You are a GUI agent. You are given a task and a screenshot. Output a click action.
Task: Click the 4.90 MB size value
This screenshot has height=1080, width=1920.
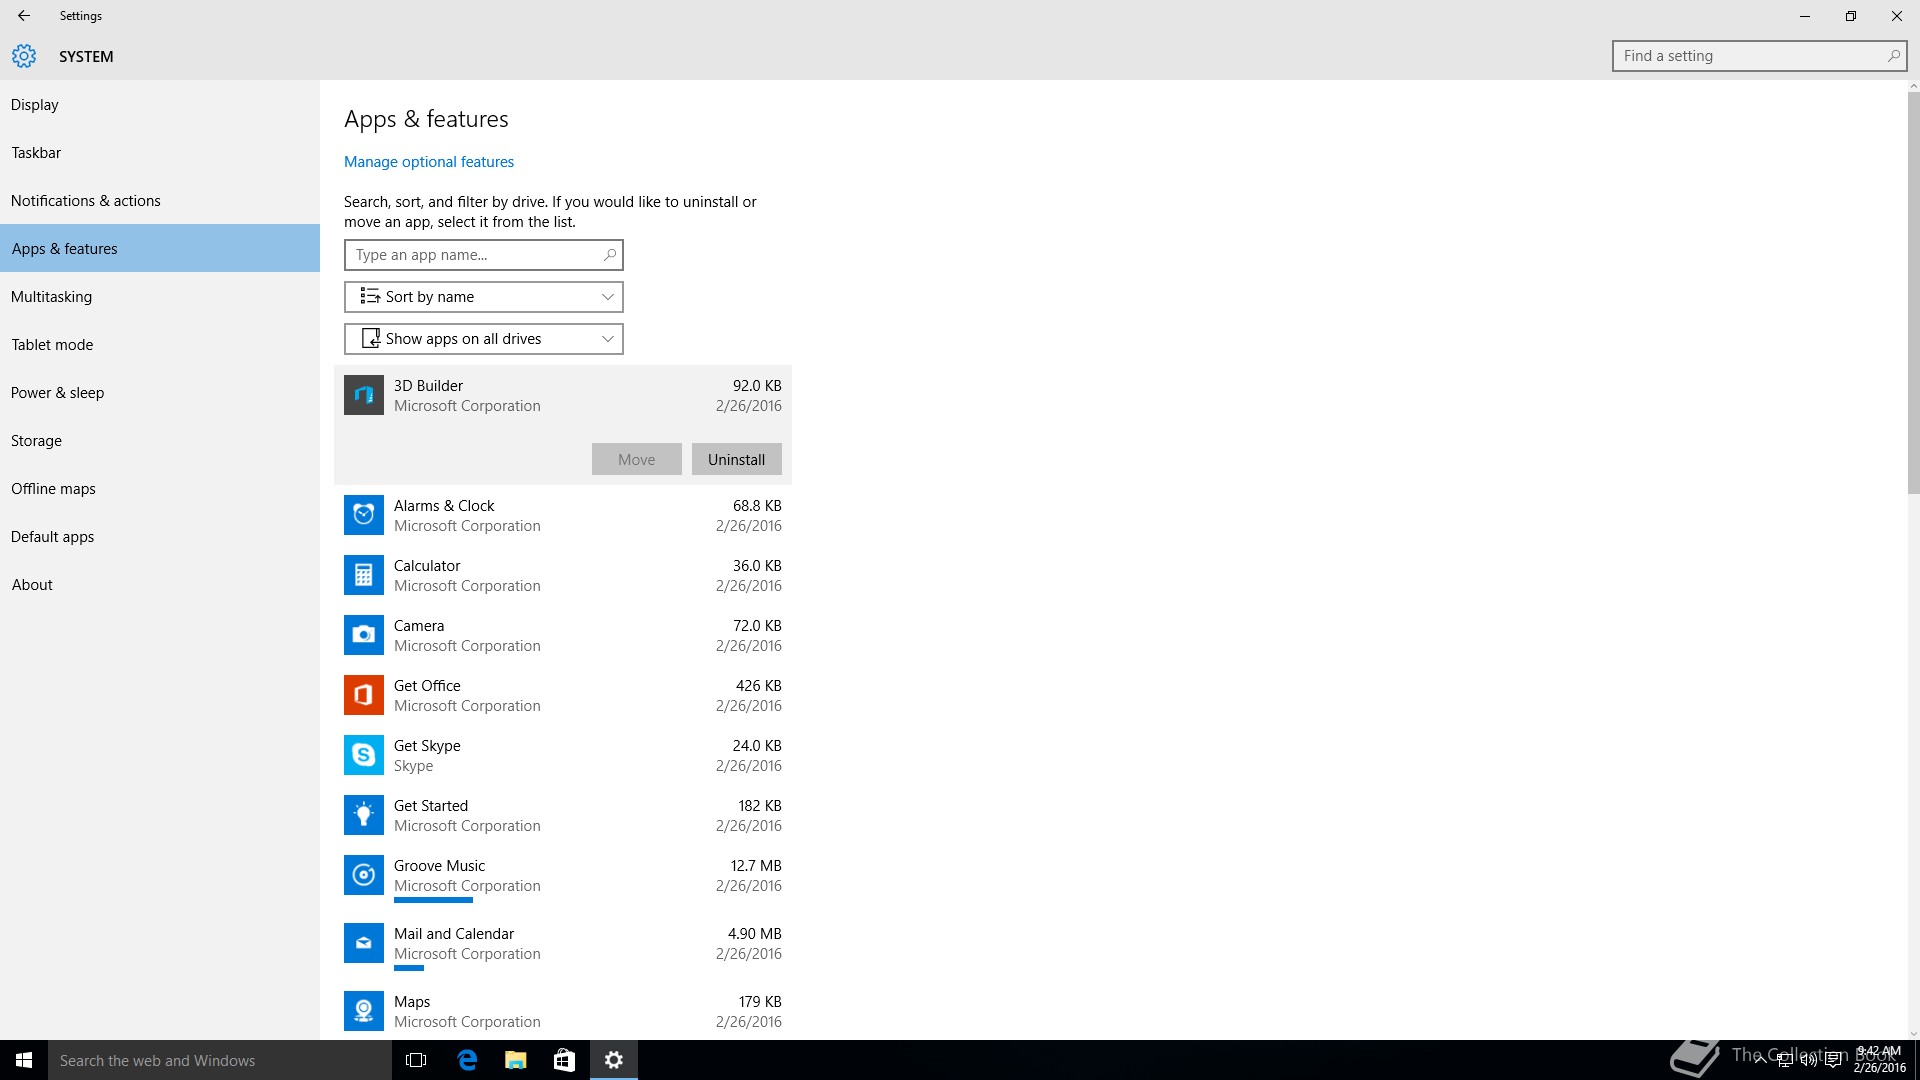pyautogui.click(x=755, y=934)
